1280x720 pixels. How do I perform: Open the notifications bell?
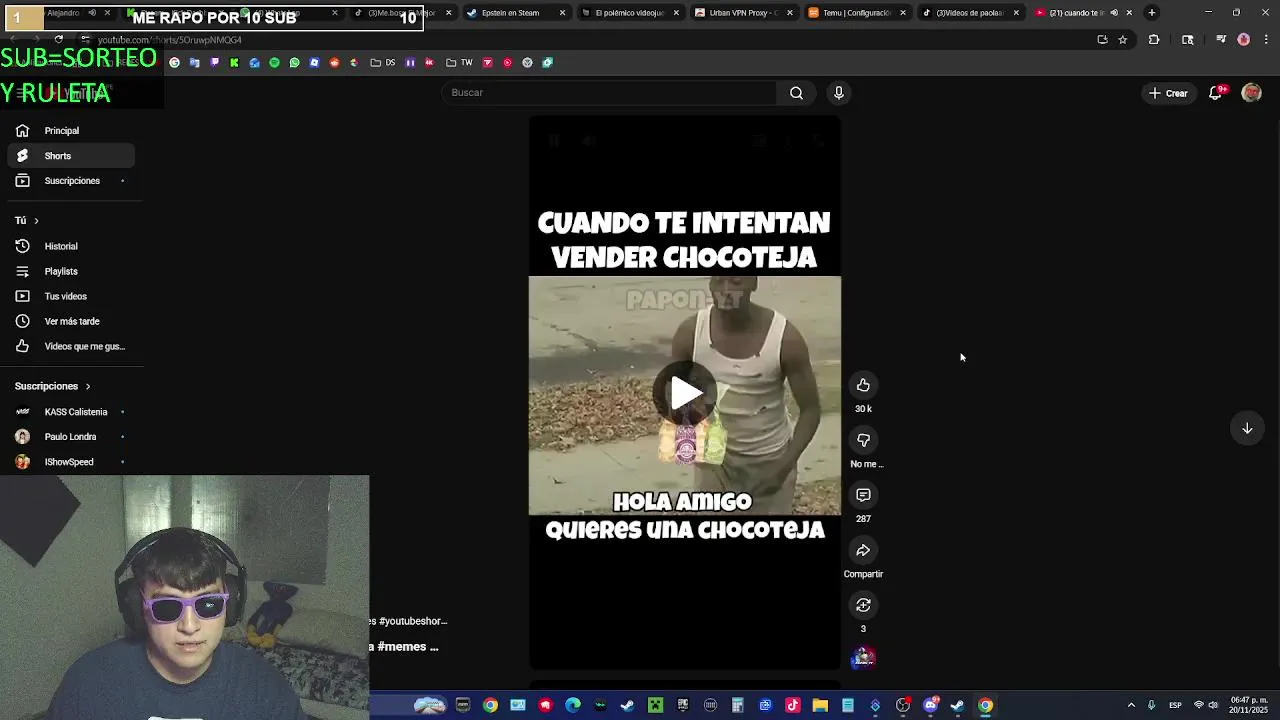1216,93
